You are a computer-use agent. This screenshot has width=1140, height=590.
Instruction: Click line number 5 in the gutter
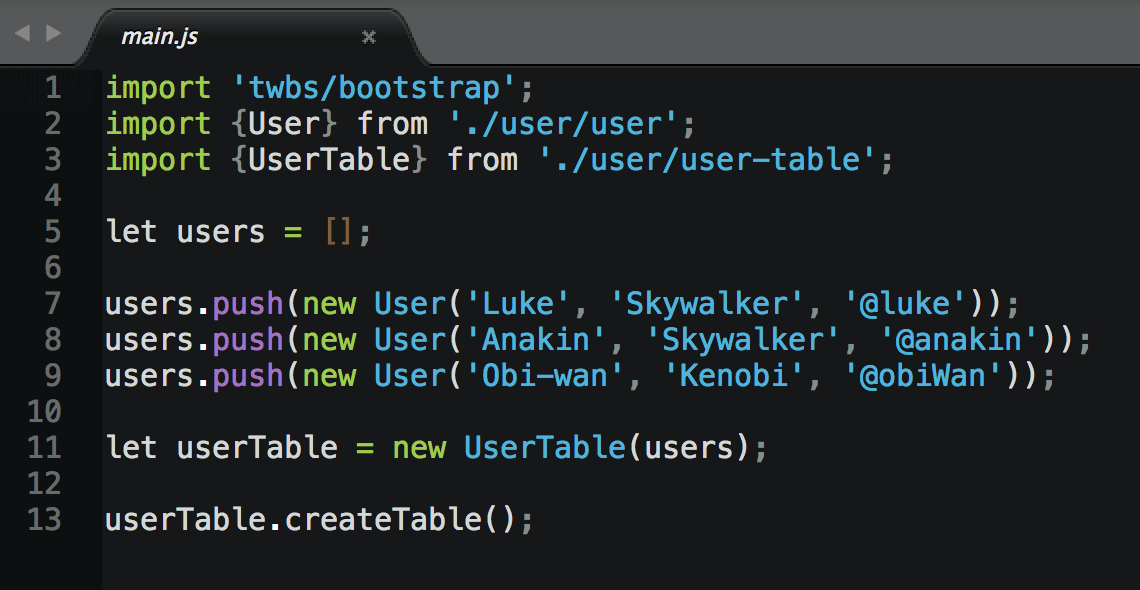[52, 232]
